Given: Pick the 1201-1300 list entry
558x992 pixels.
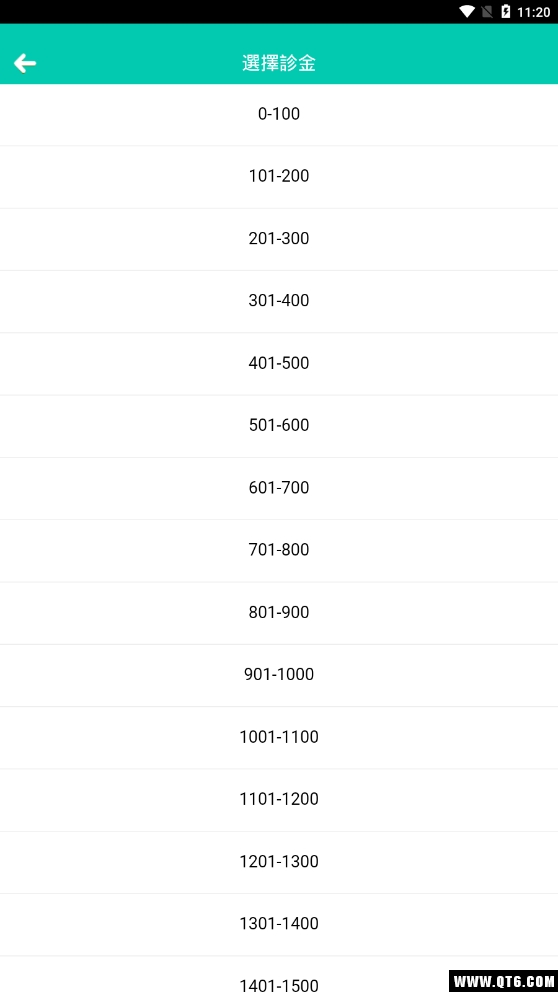Looking at the screenshot, I should pyautogui.click(x=279, y=862).
